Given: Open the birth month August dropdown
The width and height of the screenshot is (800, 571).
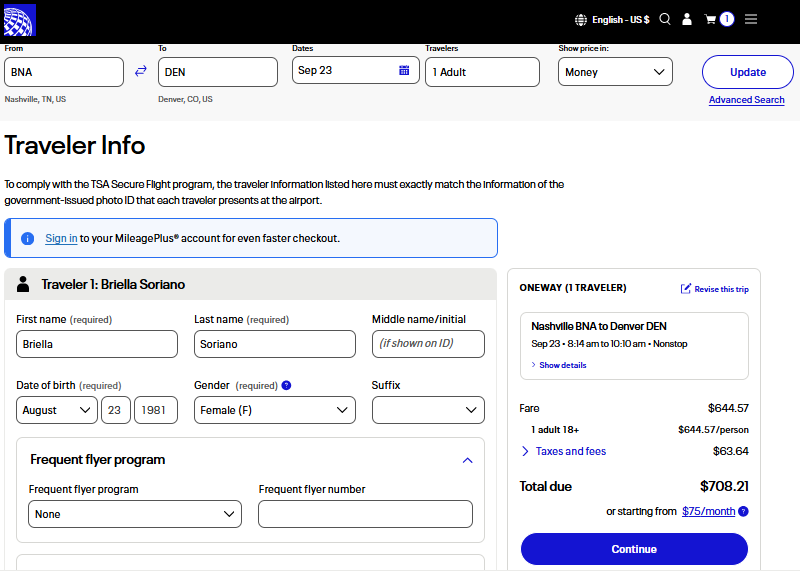Looking at the screenshot, I should click(x=57, y=410).
